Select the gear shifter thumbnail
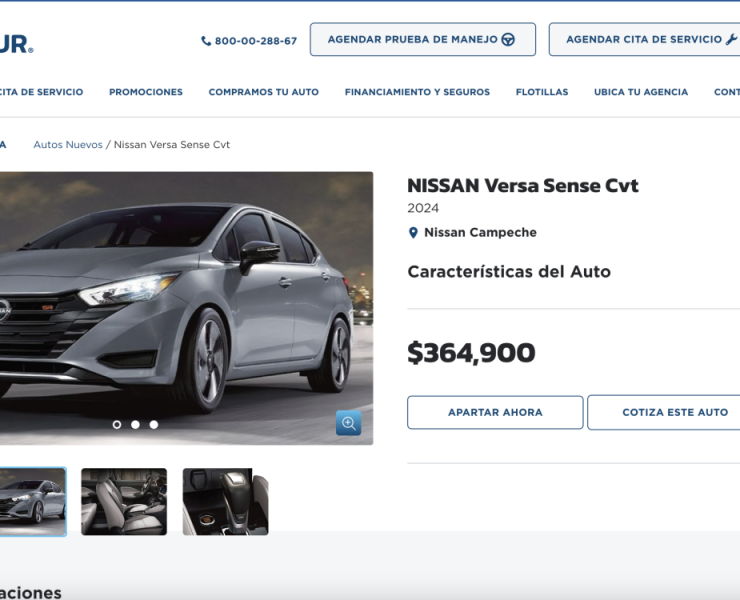This screenshot has height=600, width=740. 226,502
